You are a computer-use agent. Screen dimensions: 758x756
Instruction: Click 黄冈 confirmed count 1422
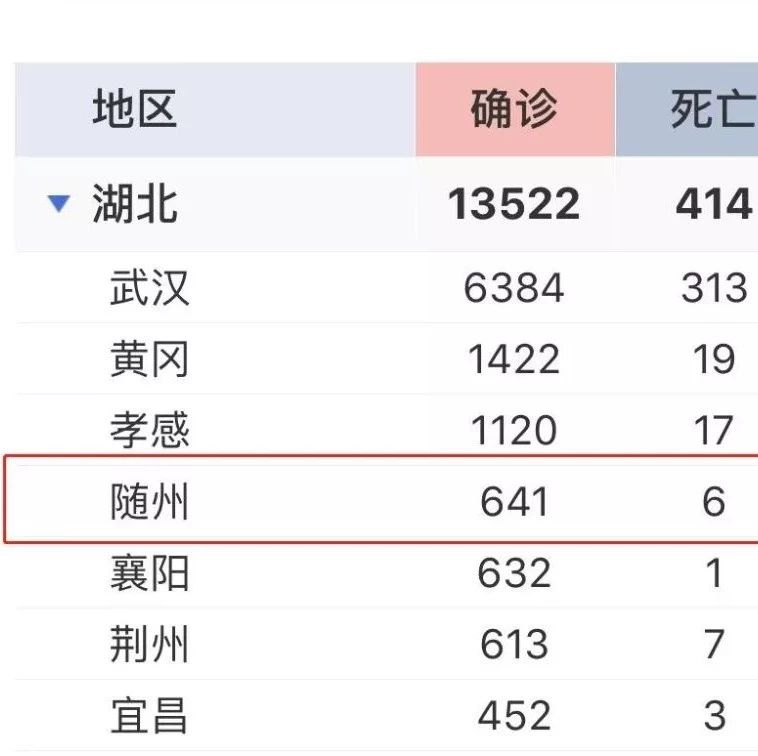tap(514, 359)
